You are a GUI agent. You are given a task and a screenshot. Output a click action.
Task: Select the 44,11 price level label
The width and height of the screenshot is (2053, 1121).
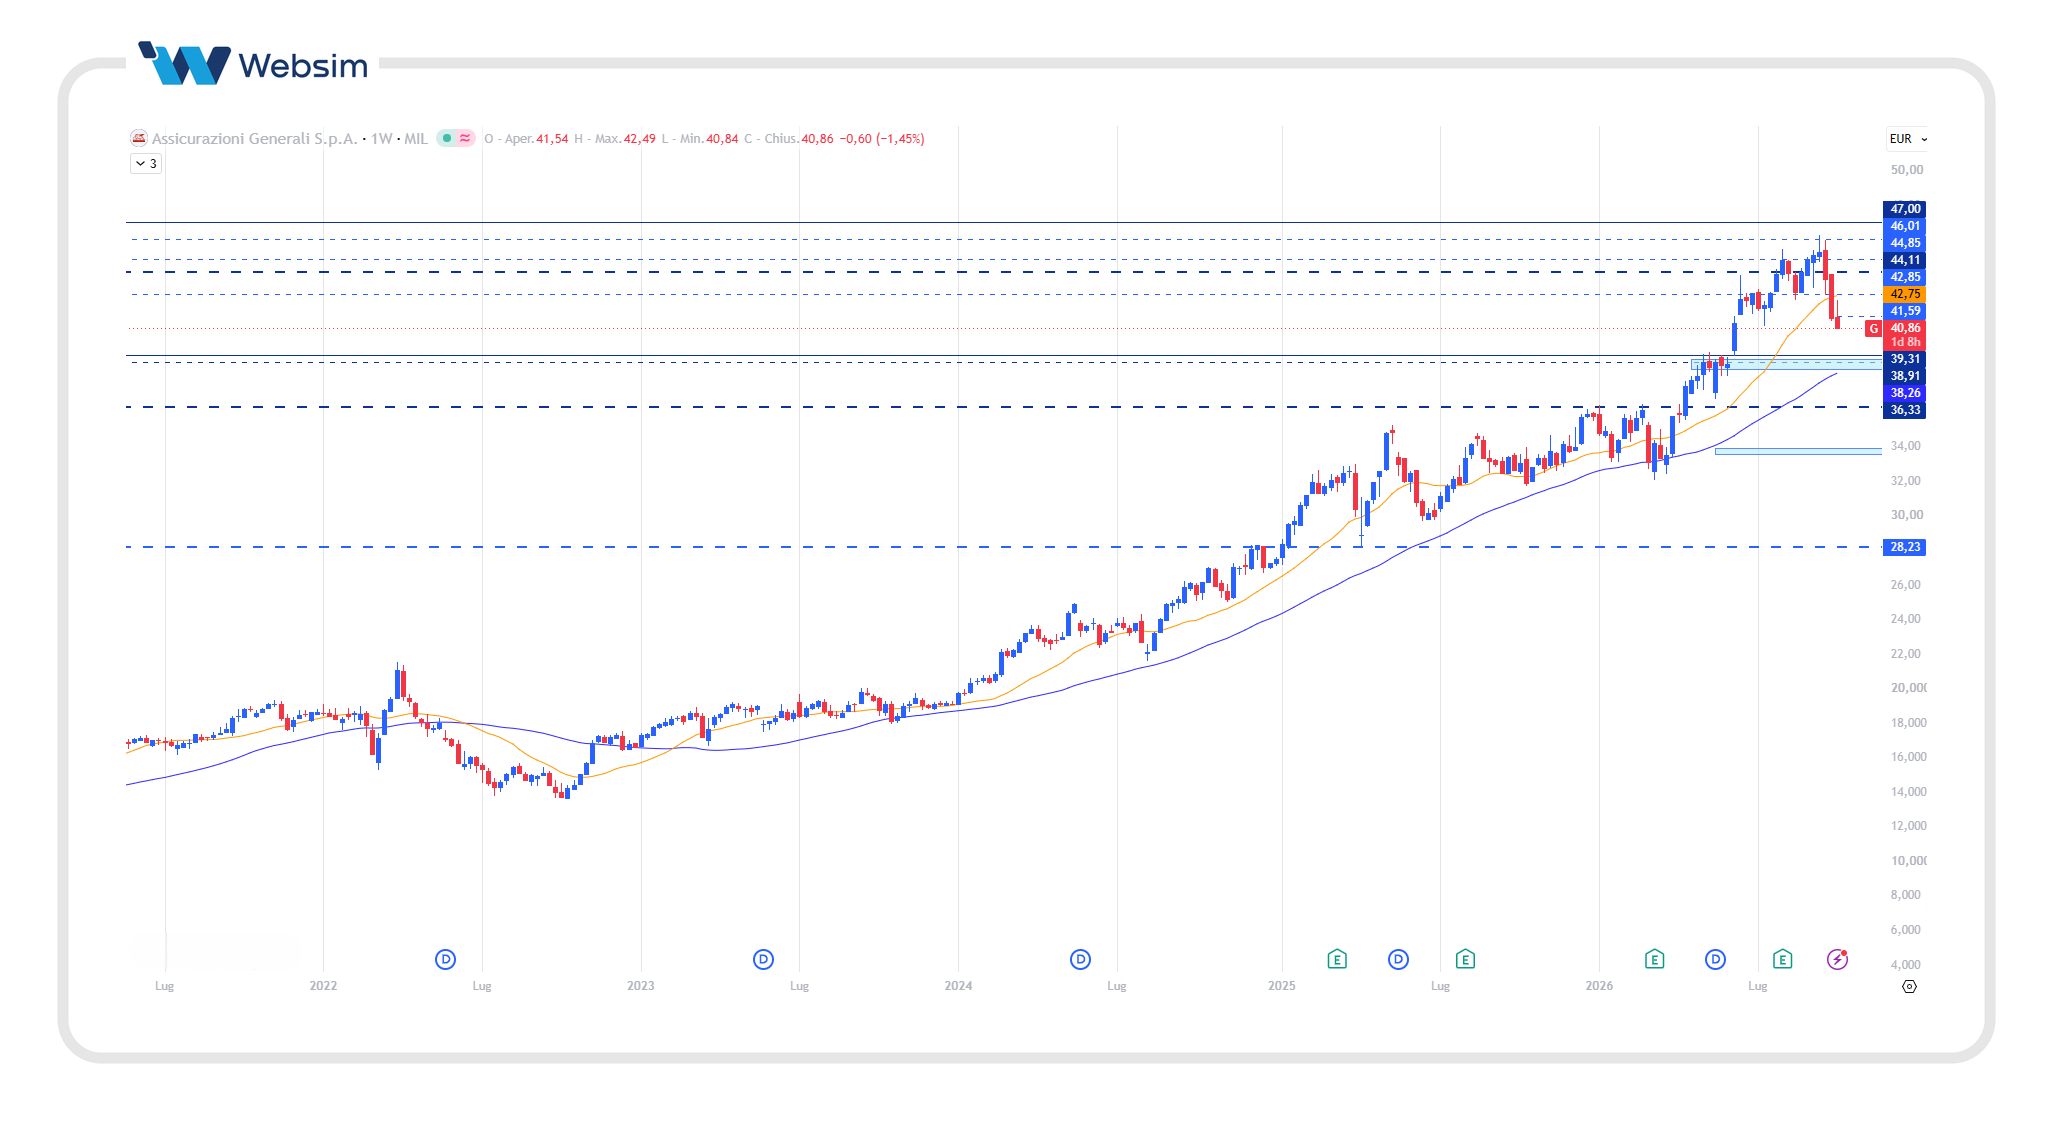click(1904, 260)
